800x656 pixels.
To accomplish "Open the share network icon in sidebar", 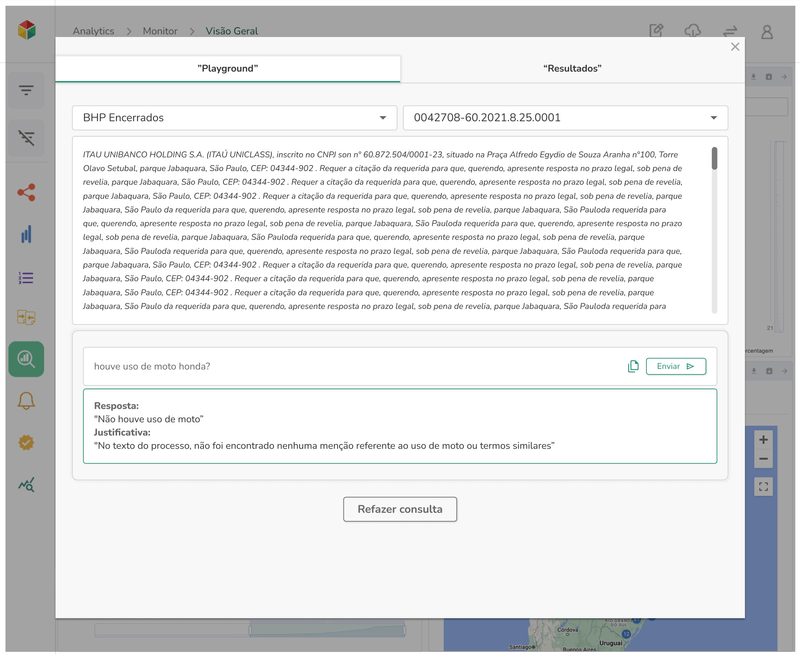I will (26, 192).
